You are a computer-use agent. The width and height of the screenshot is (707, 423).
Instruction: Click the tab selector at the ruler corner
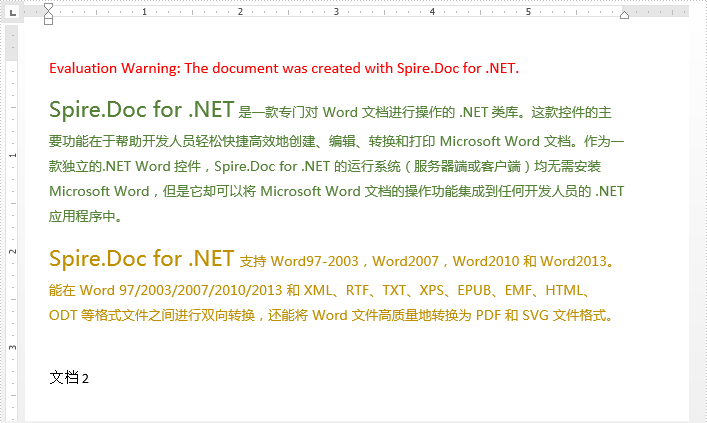tap(13, 13)
